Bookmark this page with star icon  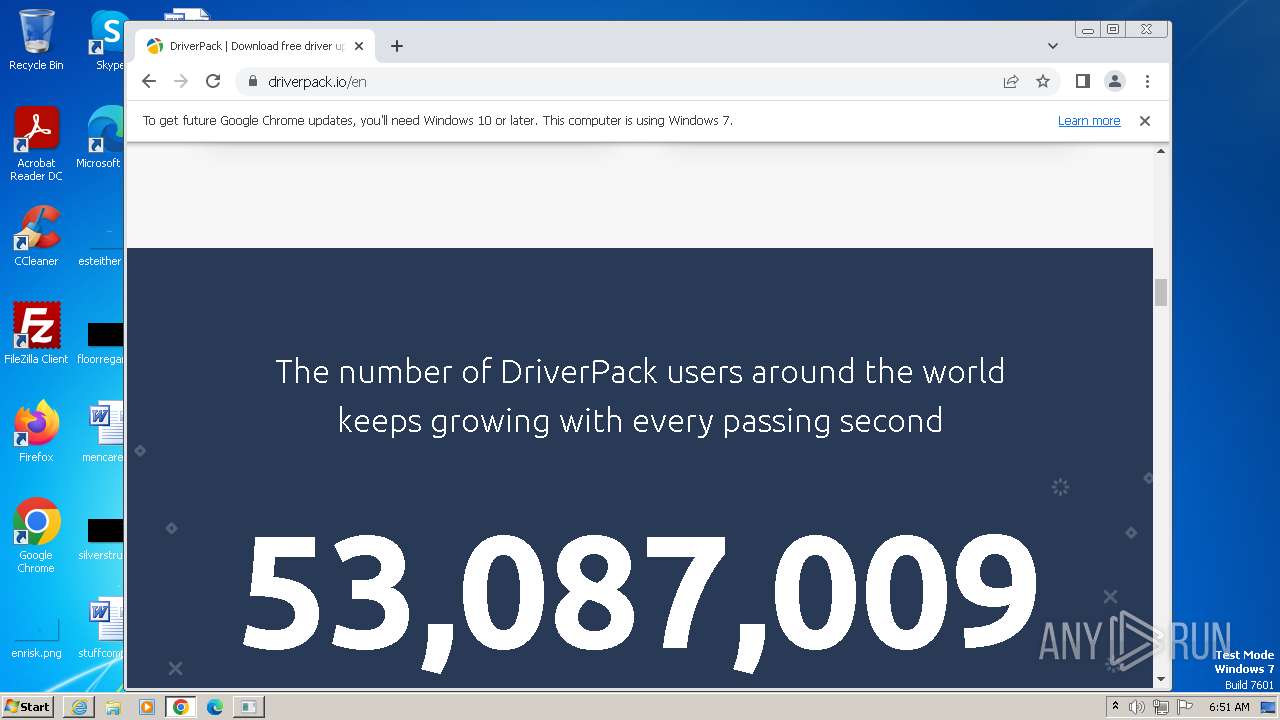click(x=1043, y=82)
